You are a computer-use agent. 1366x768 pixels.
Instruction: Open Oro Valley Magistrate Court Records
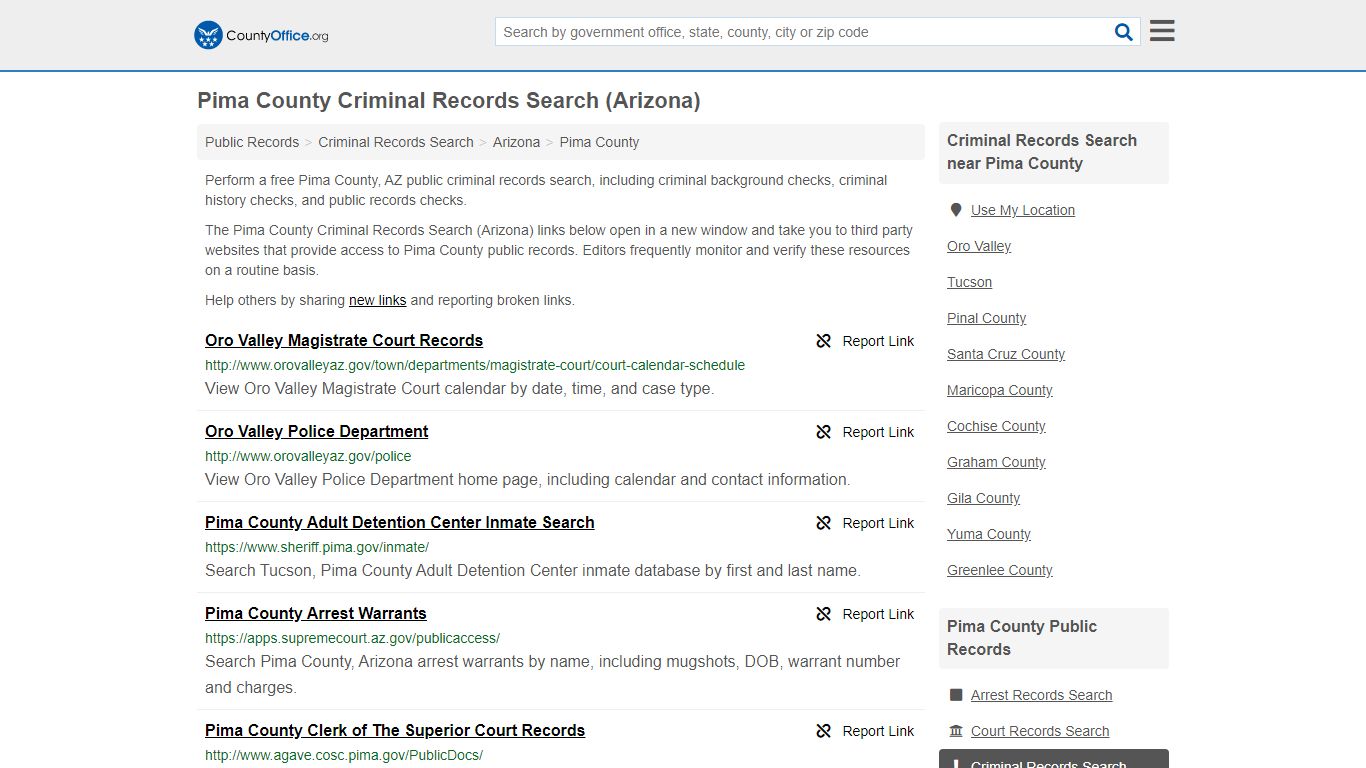(x=344, y=340)
